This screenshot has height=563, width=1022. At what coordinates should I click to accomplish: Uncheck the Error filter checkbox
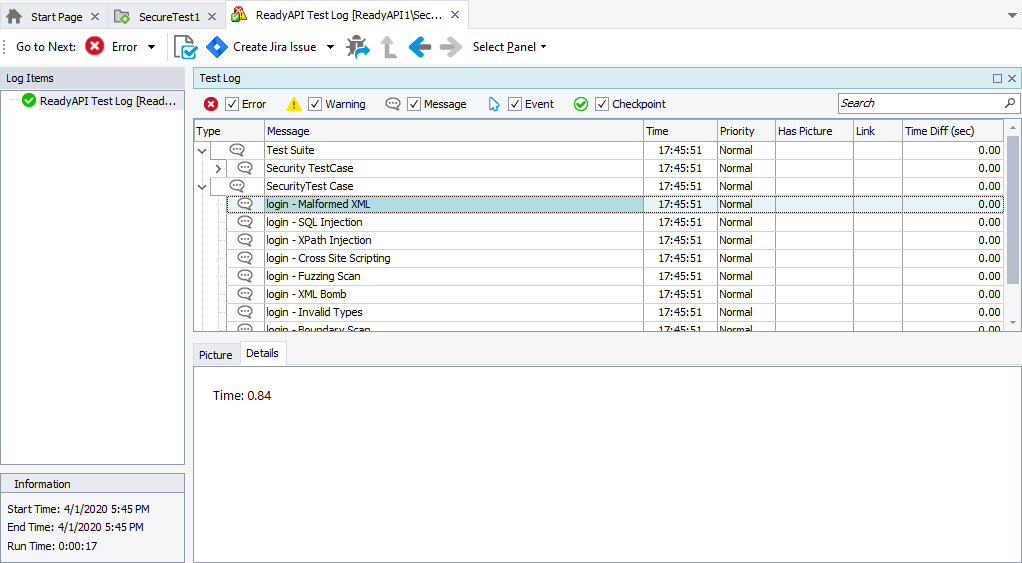[x=232, y=104]
